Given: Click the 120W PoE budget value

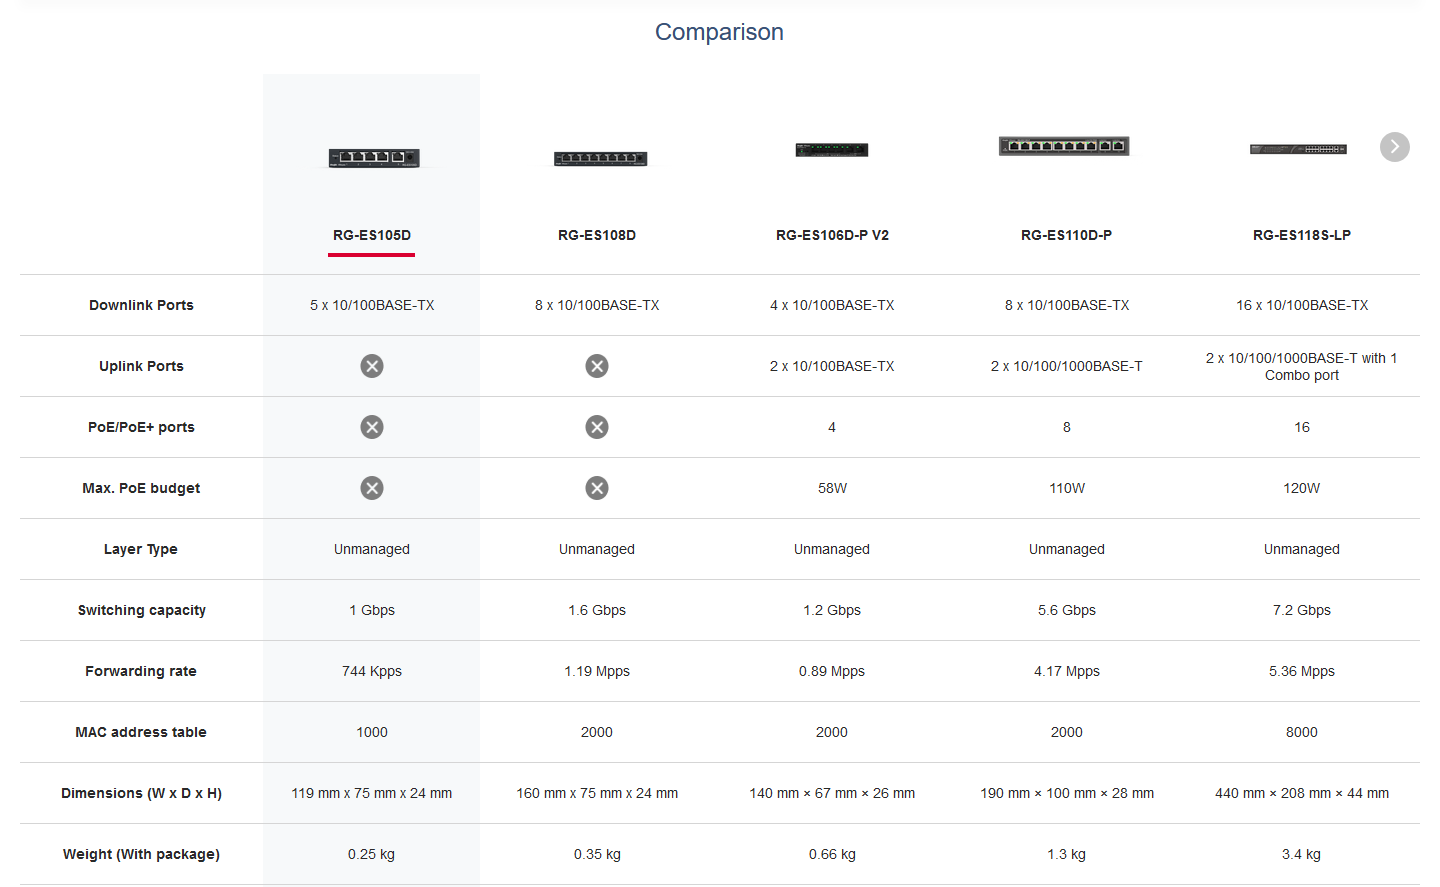Looking at the screenshot, I should (x=1302, y=488).
